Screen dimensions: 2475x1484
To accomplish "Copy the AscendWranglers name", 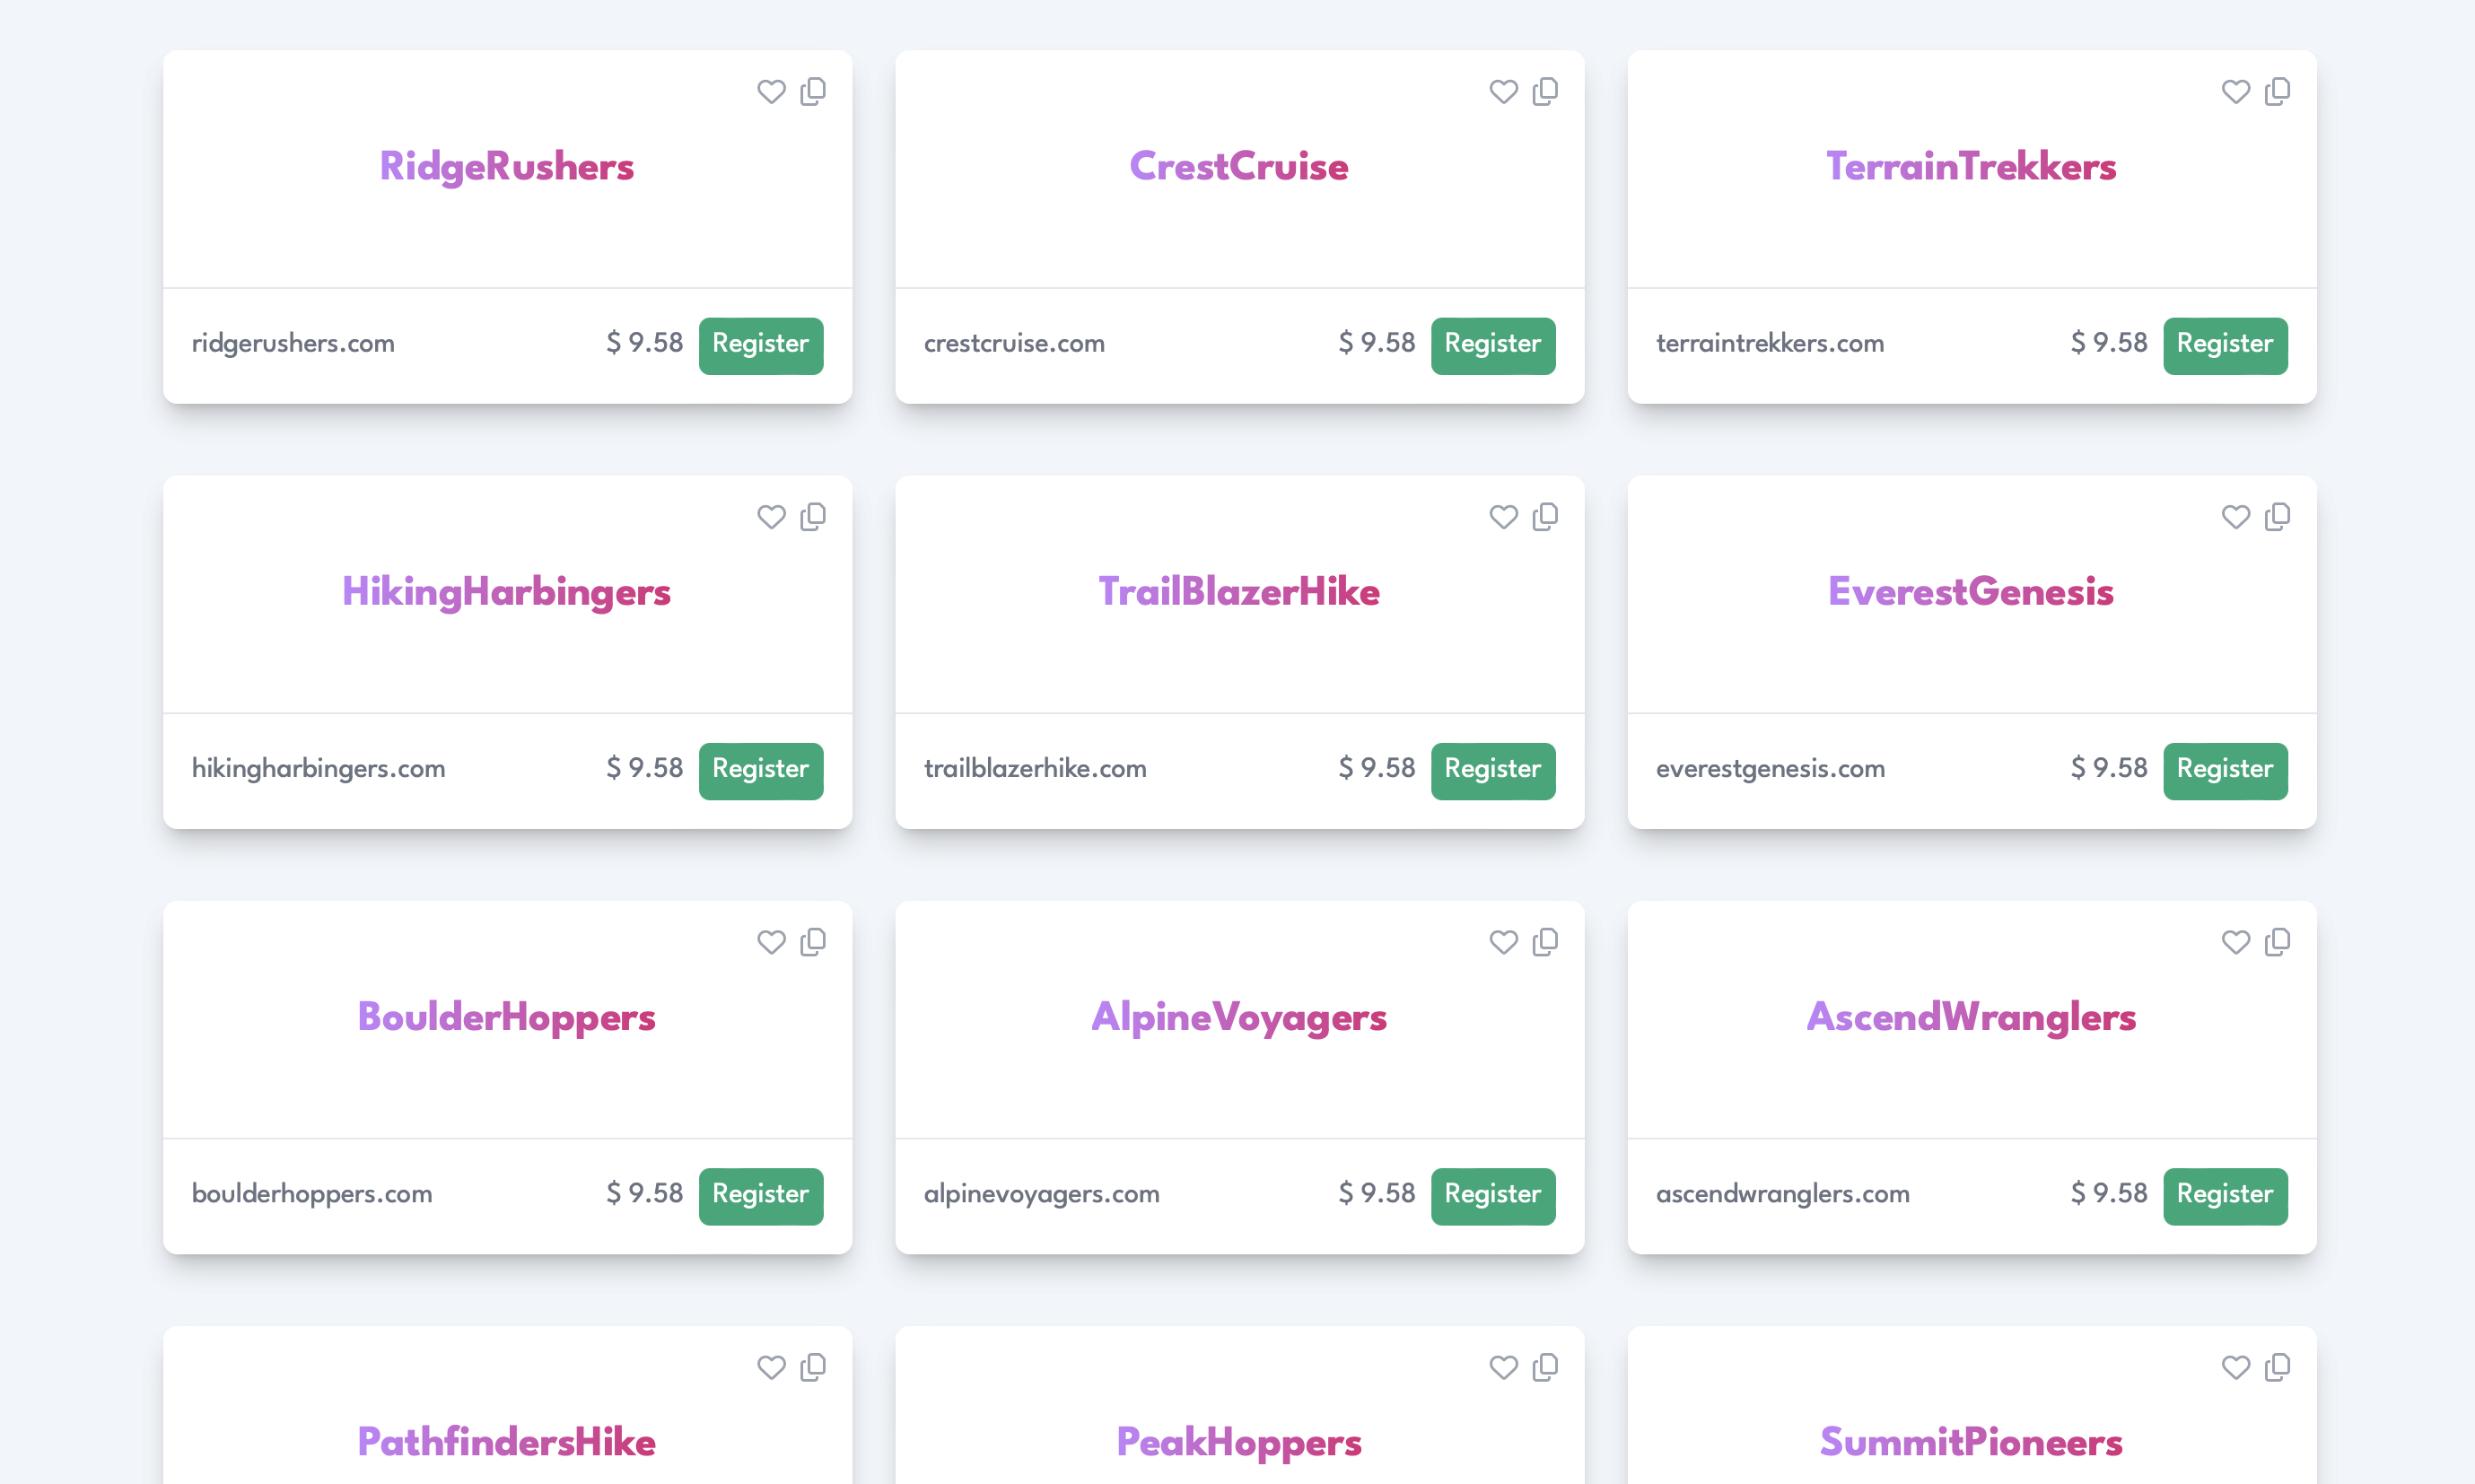I will pos(2277,942).
